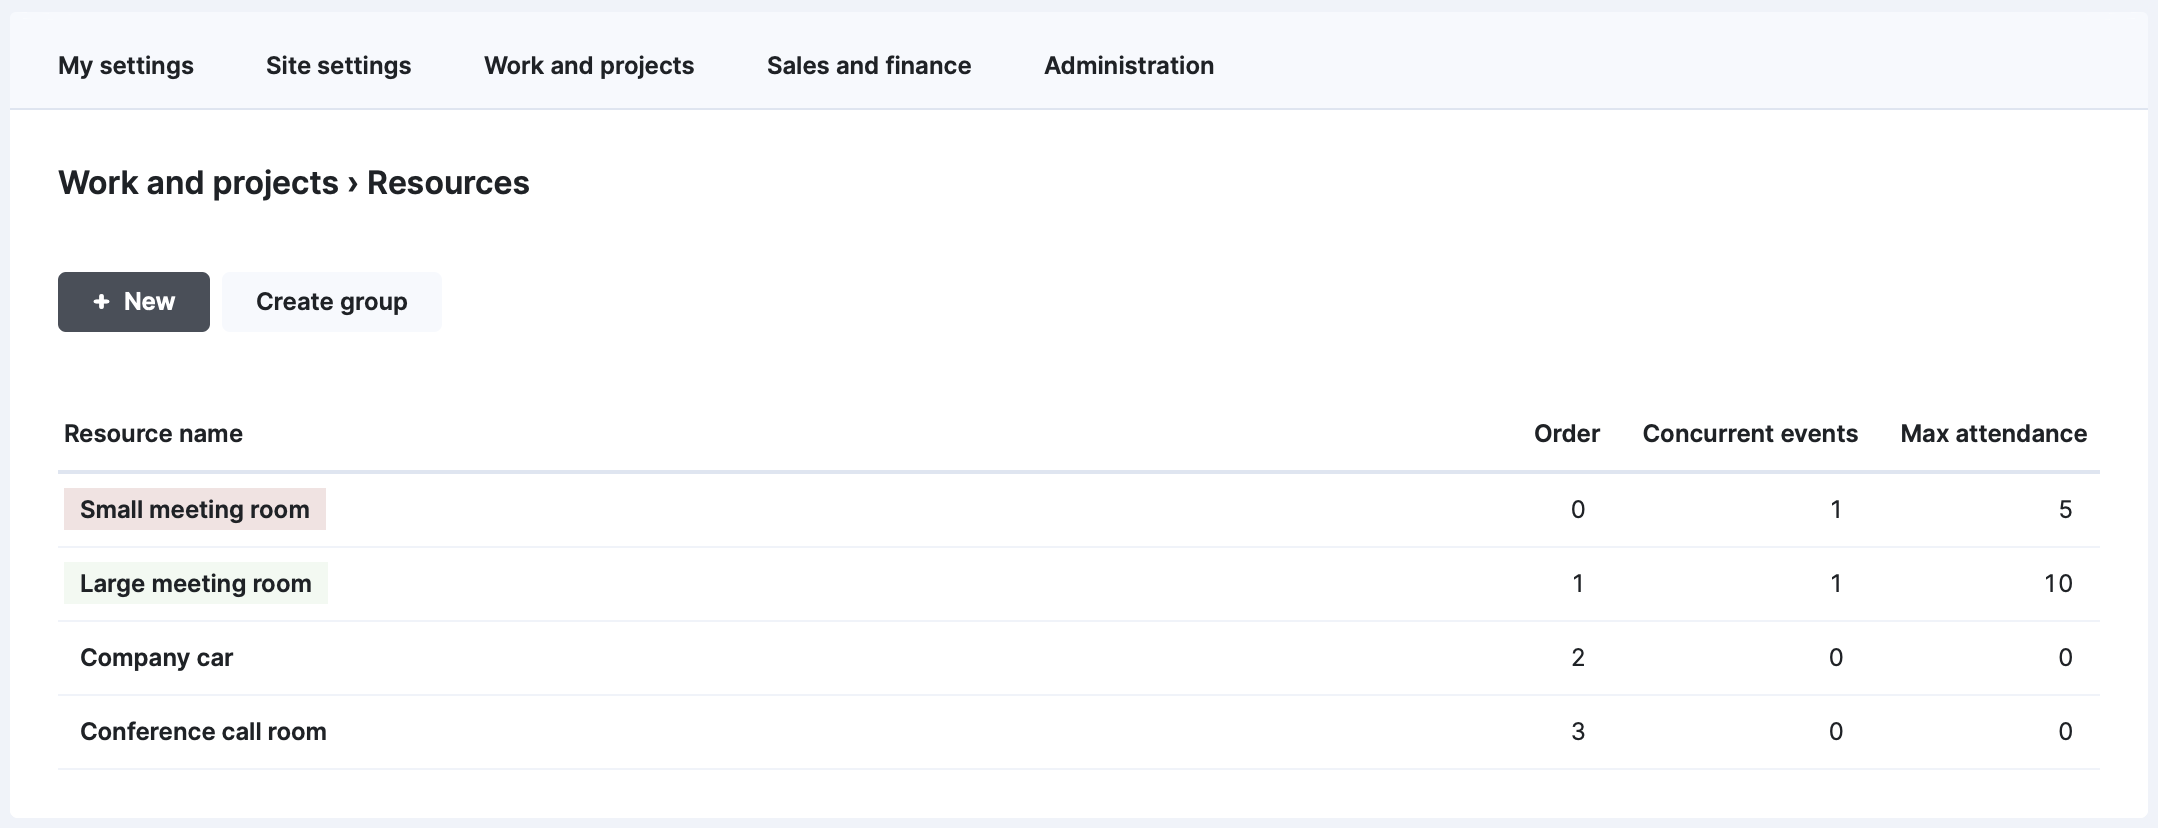Select concurrent events 1 for Small meeting room

click(x=1836, y=510)
